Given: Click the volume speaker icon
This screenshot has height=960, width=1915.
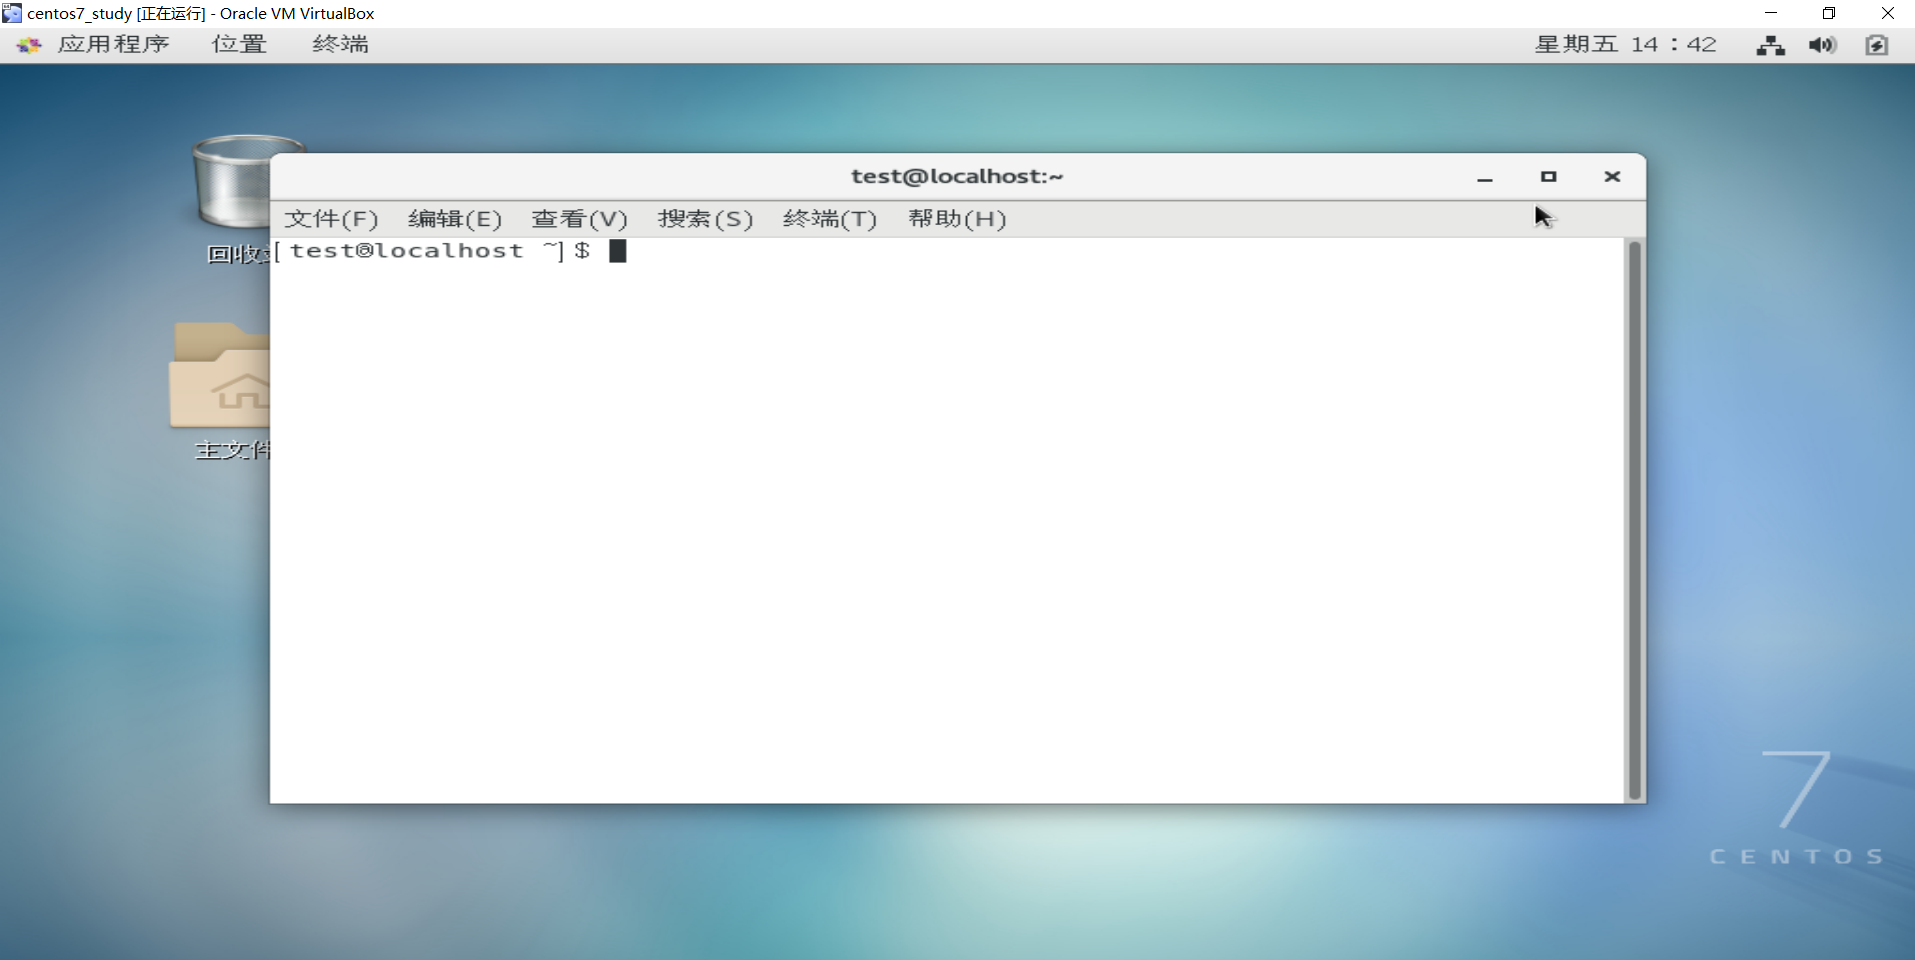Looking at the screenshot, I should click(1823, 45).
